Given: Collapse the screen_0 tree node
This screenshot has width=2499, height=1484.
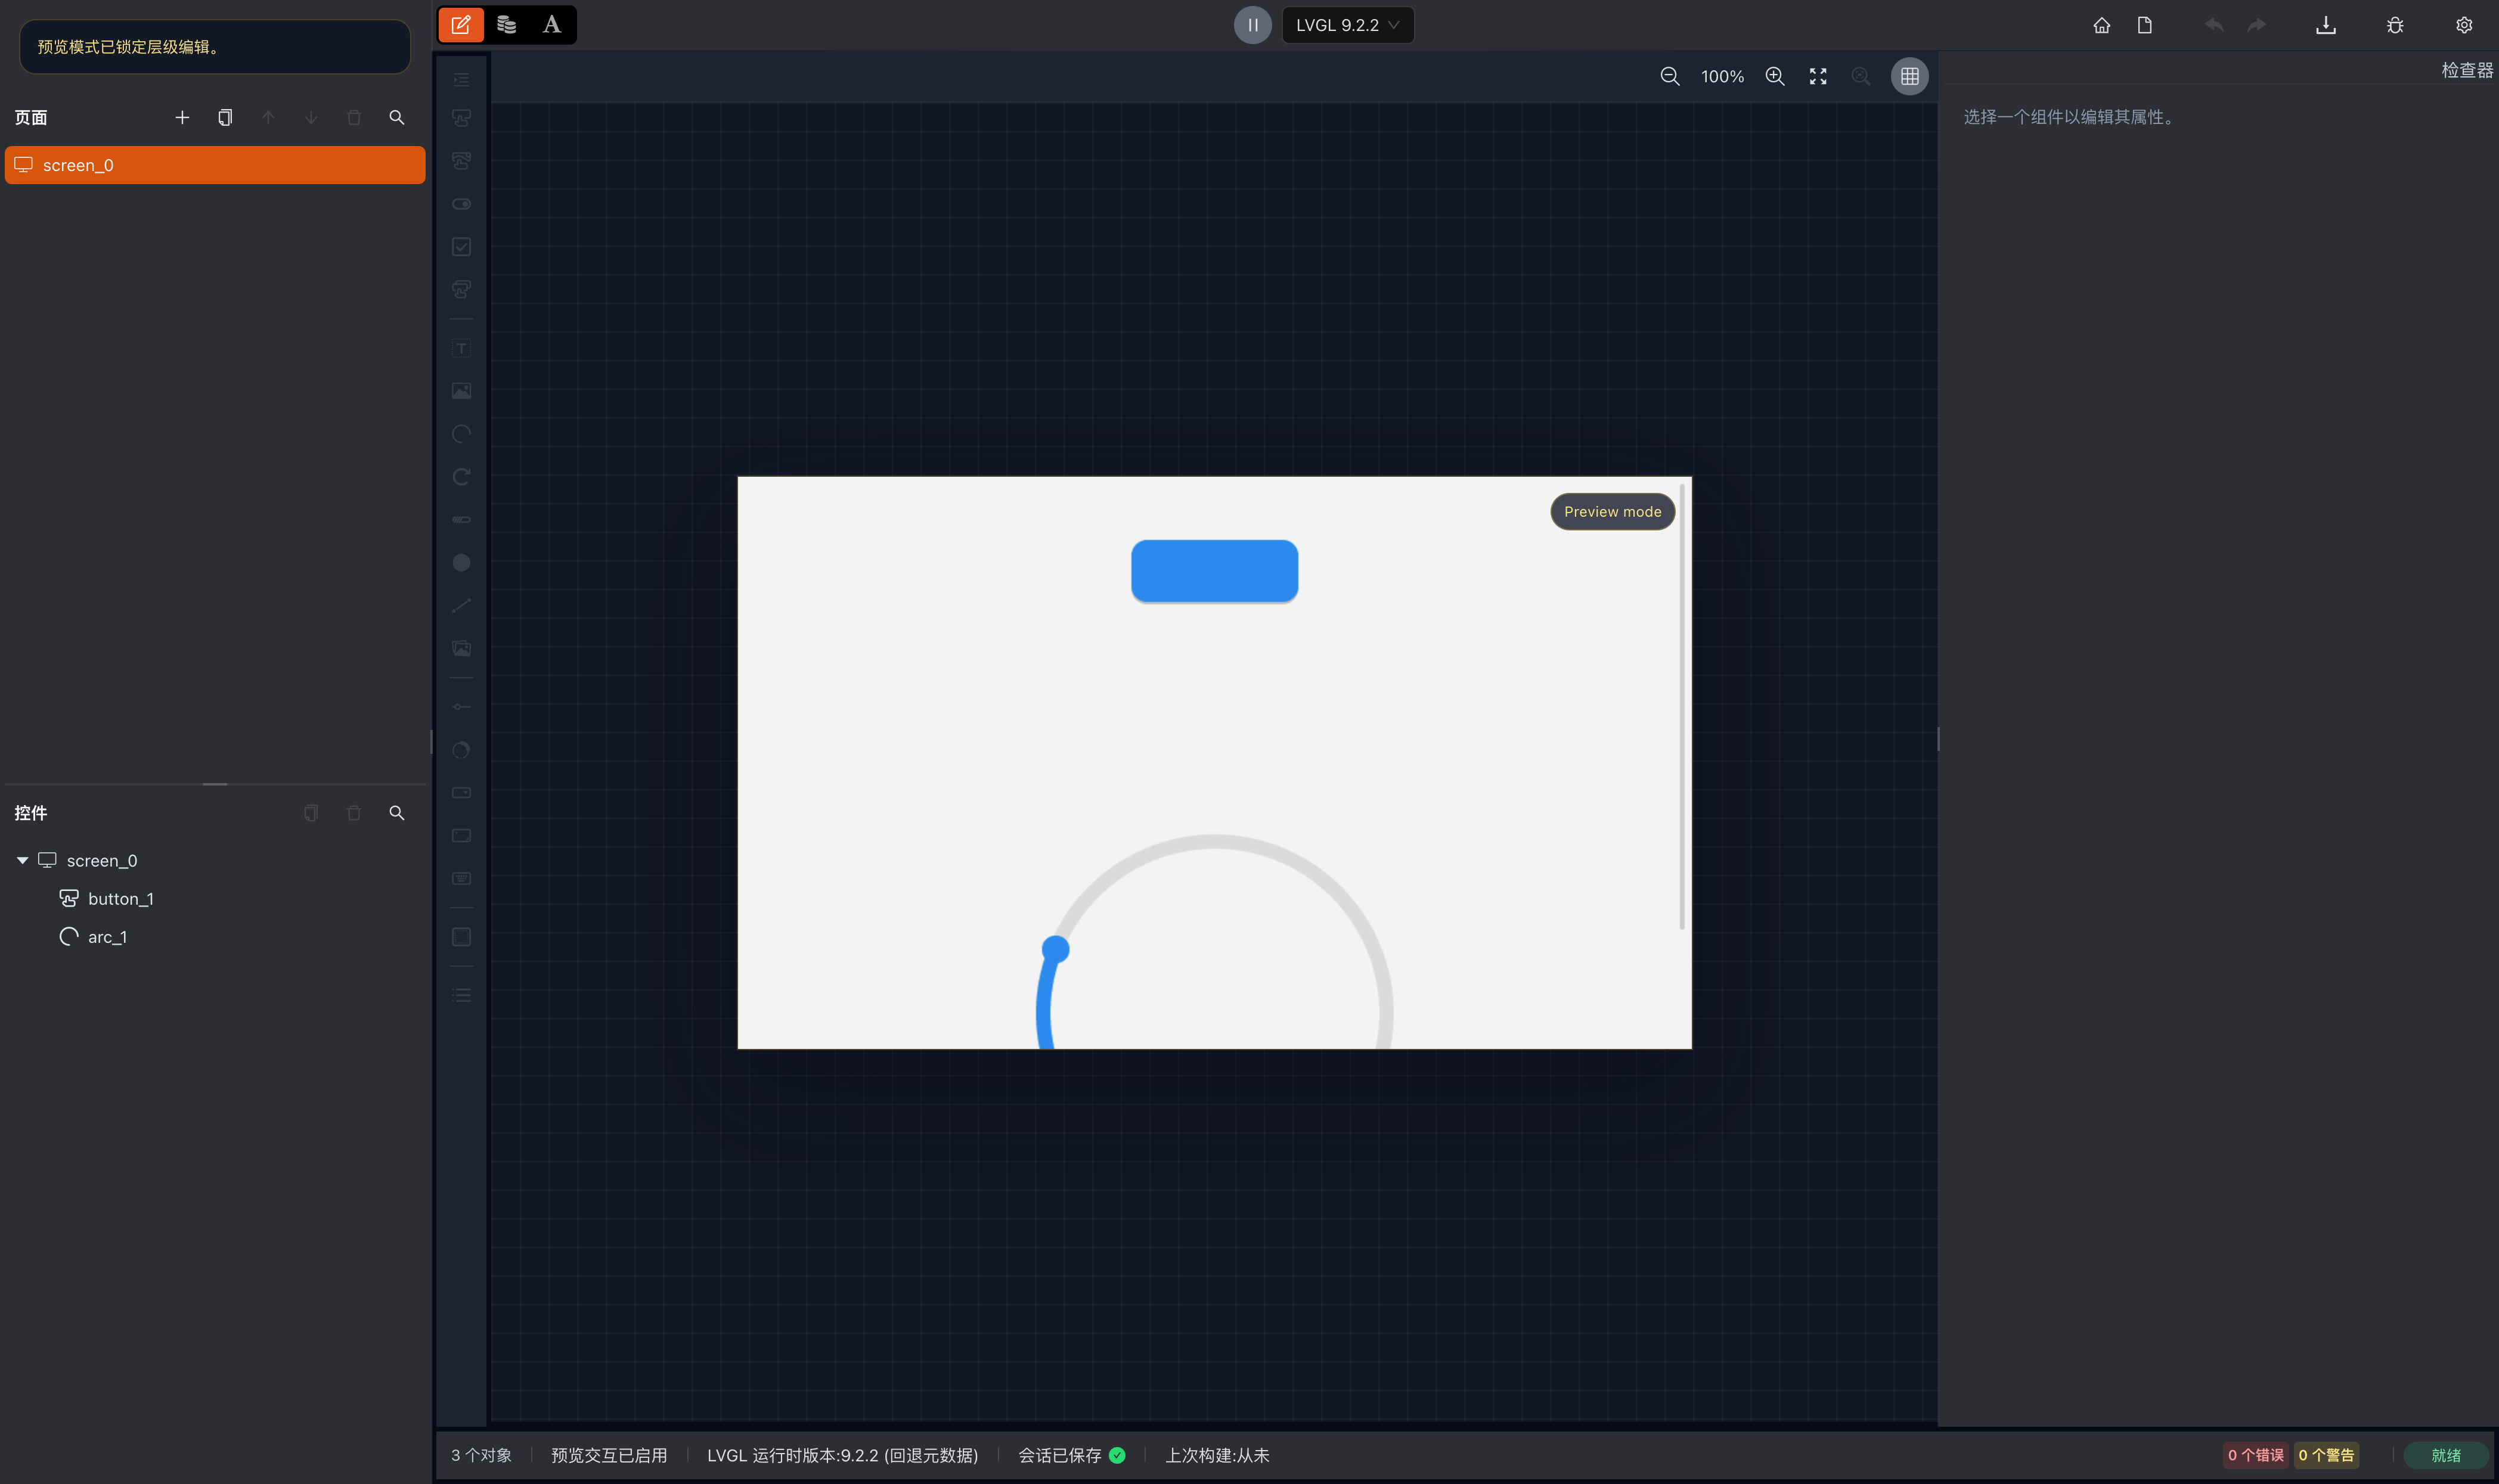Looking at the screenshot, I should [x=22, y=860].
